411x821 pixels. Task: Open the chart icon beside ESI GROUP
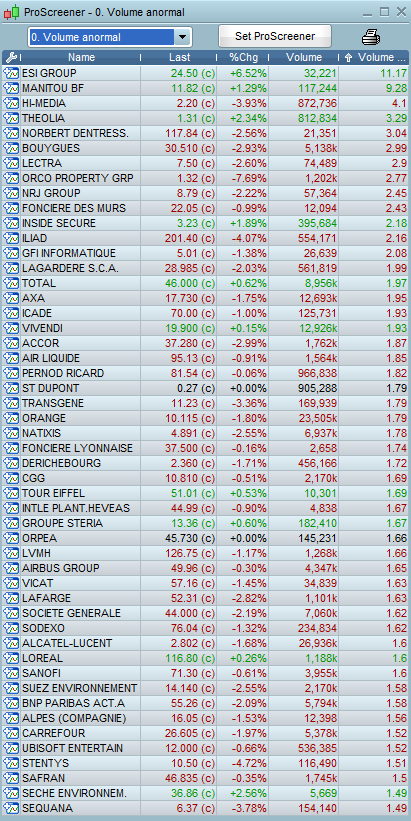[x=11, y=73]
